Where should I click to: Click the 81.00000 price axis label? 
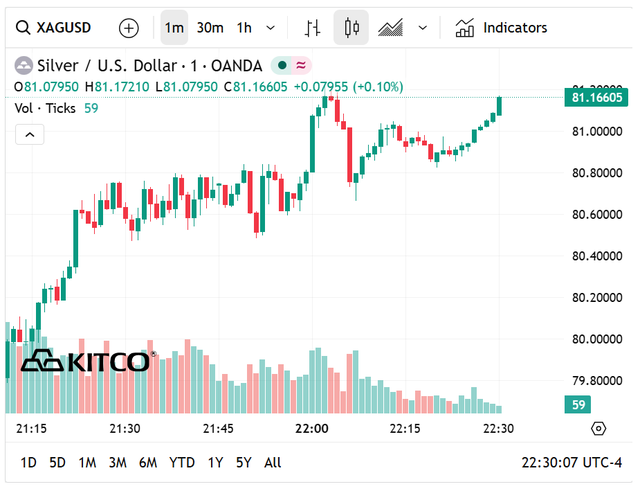pos(597,132)
